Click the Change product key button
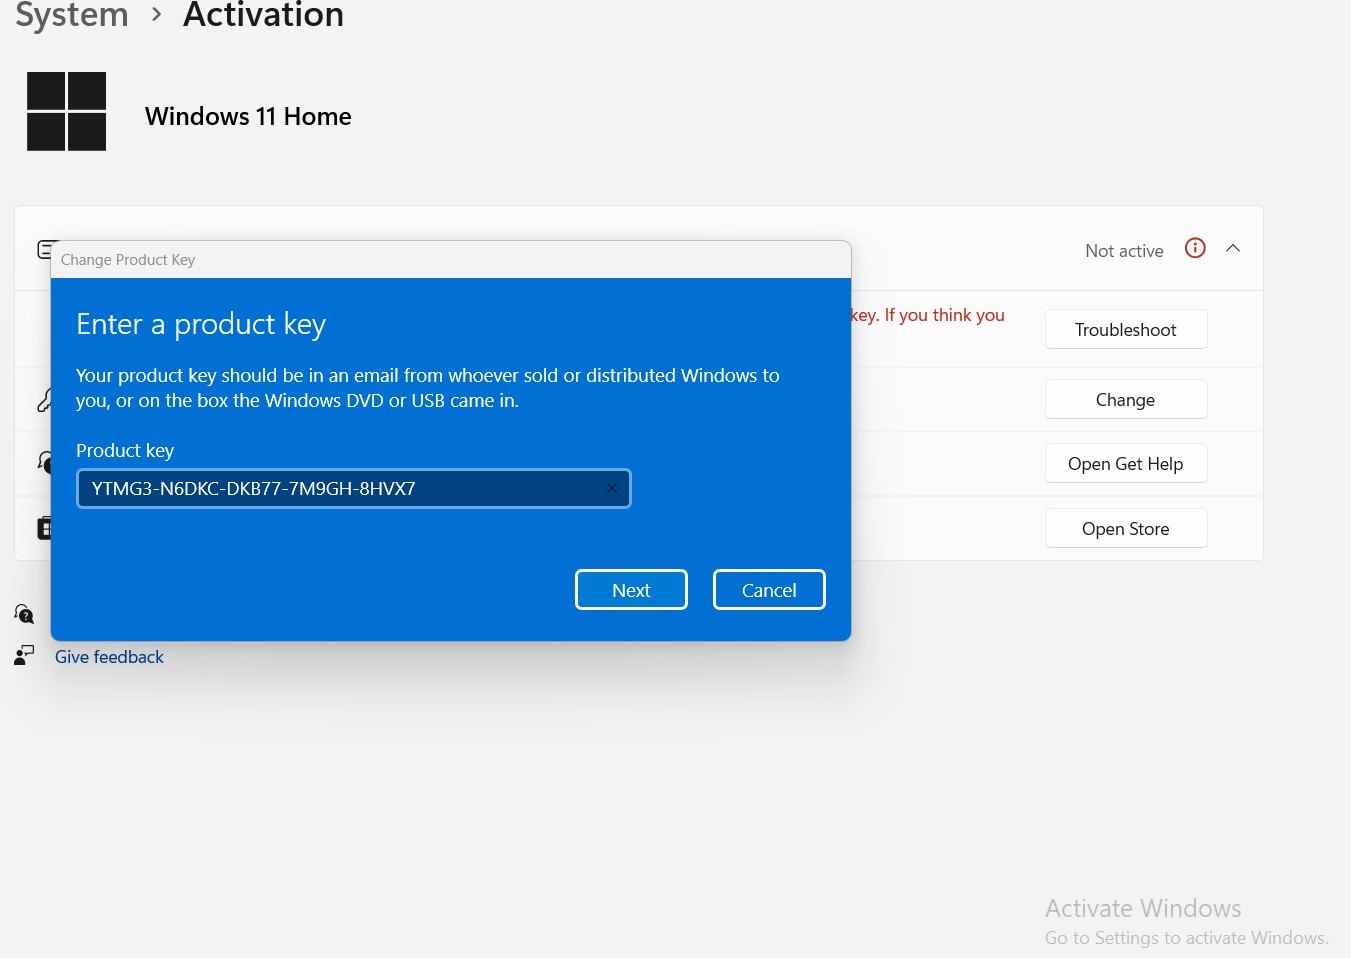 pyautogui.click(x=1126, y=399)
